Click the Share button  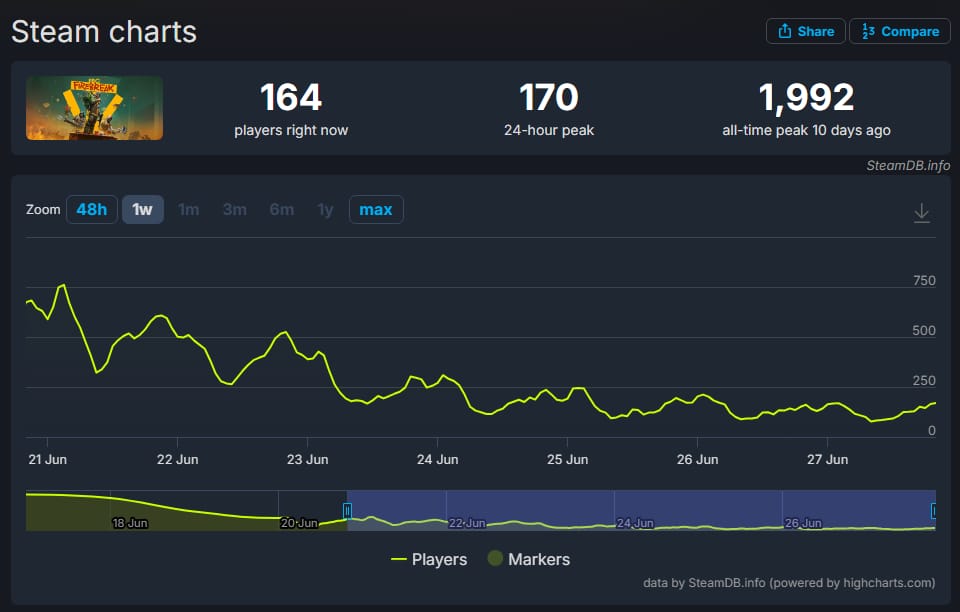806,31
